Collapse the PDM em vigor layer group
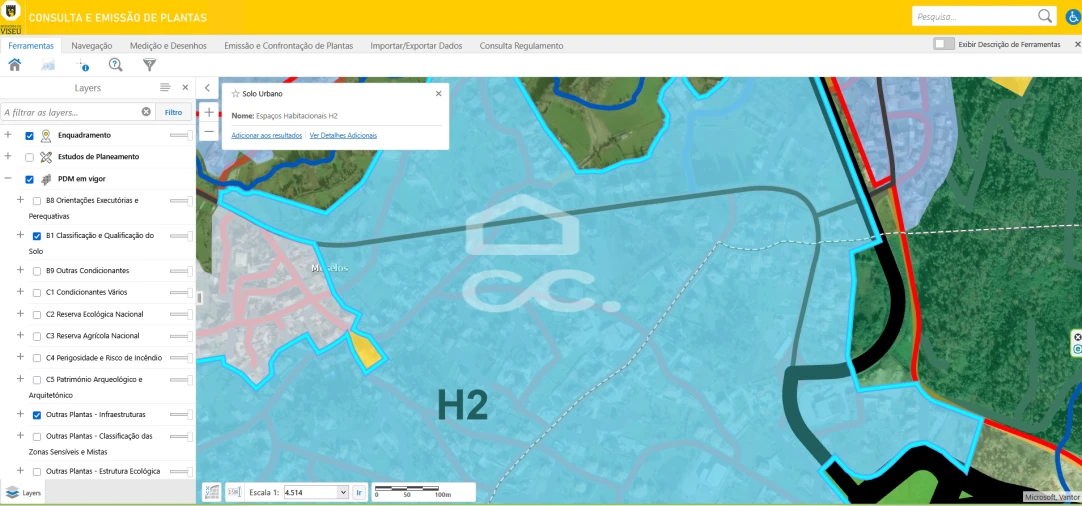1082x506 pixels. click(x=8, y=179)
